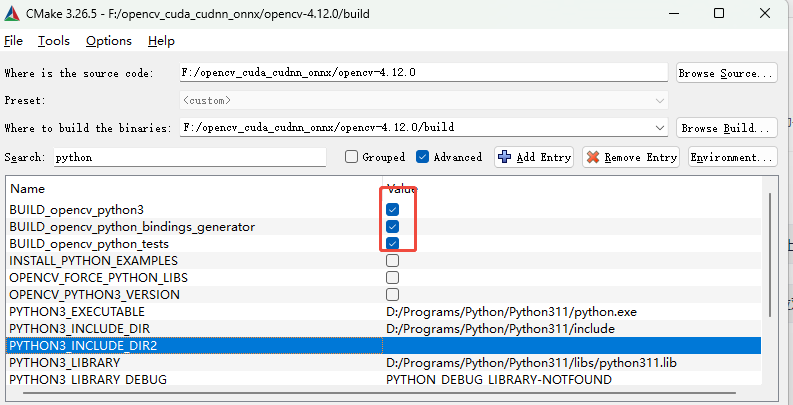Toggle BUILD_opencv_python_bindings_generator checkbox

tap(393, 227)
